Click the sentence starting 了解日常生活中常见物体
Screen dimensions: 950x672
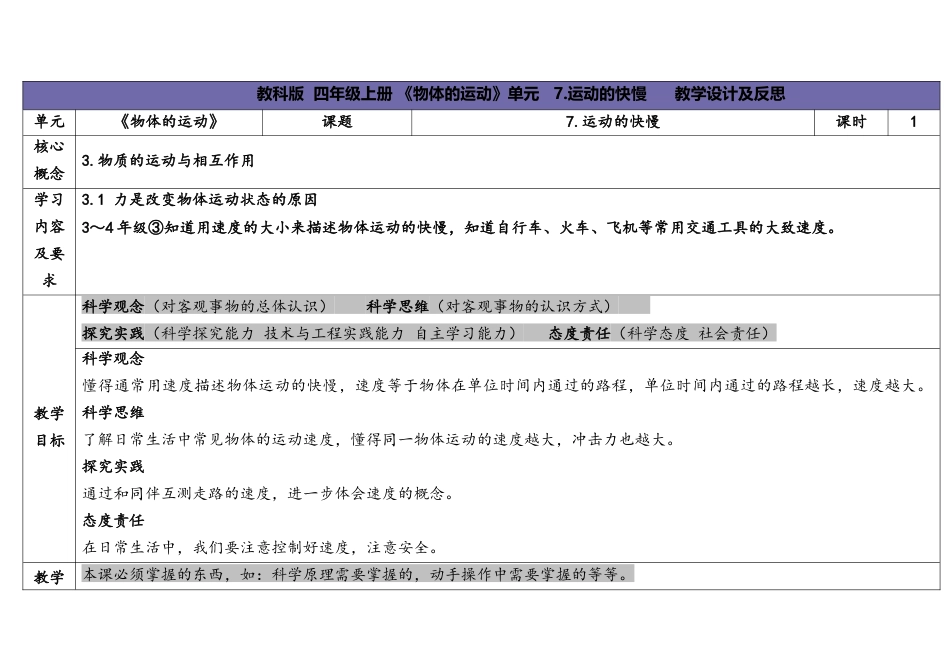tap(379, 439)
